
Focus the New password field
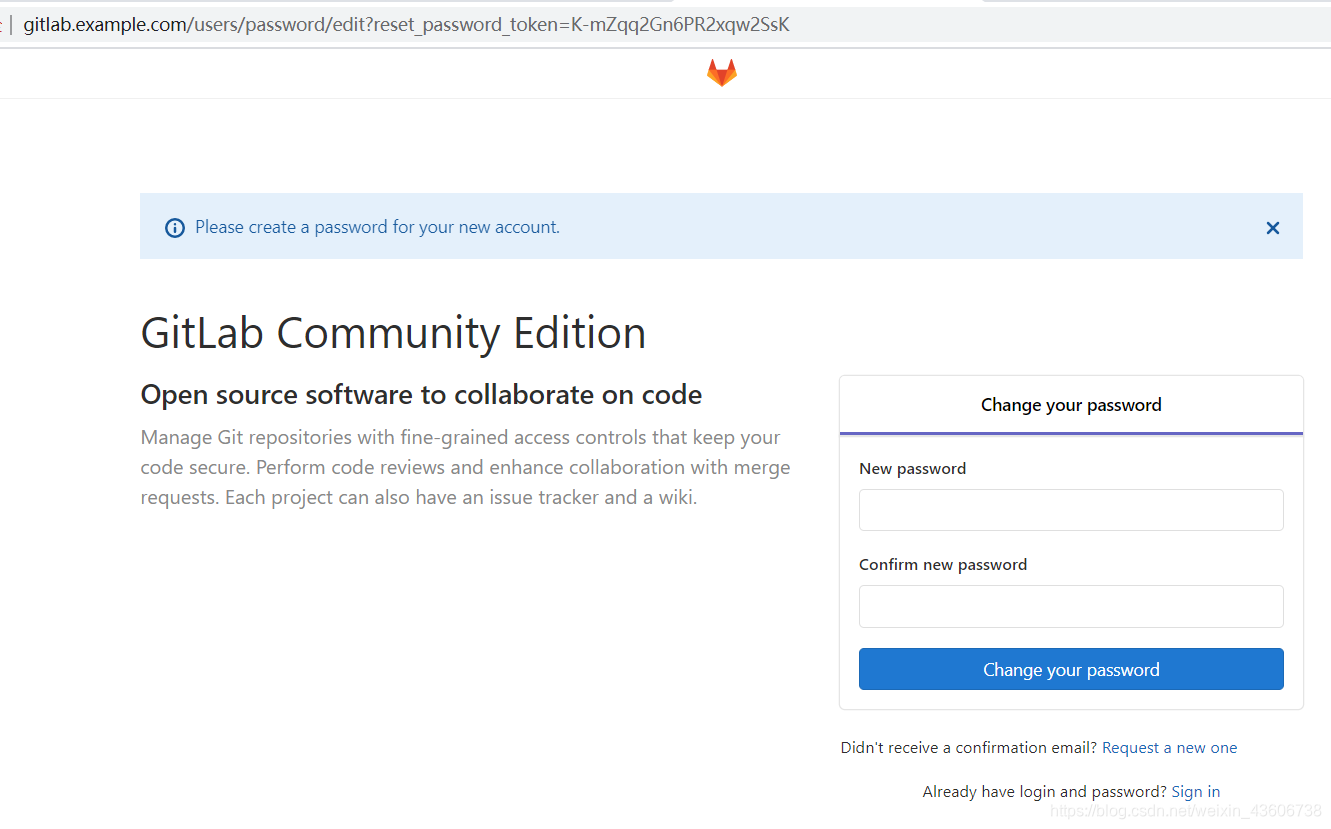(x=1071, y=510)
